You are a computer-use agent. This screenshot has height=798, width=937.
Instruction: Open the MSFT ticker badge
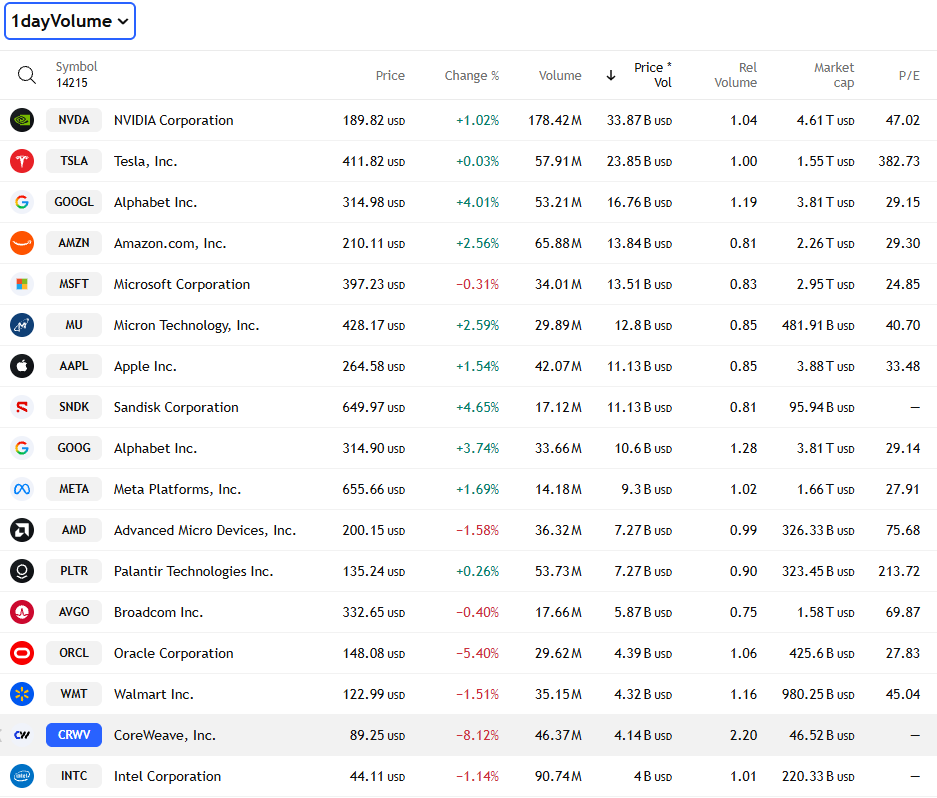(x=74, y=284)
